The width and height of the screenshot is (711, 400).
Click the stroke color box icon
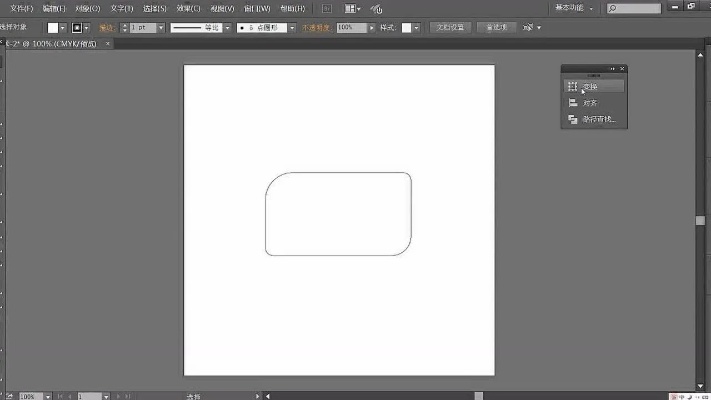coord(77,28)
